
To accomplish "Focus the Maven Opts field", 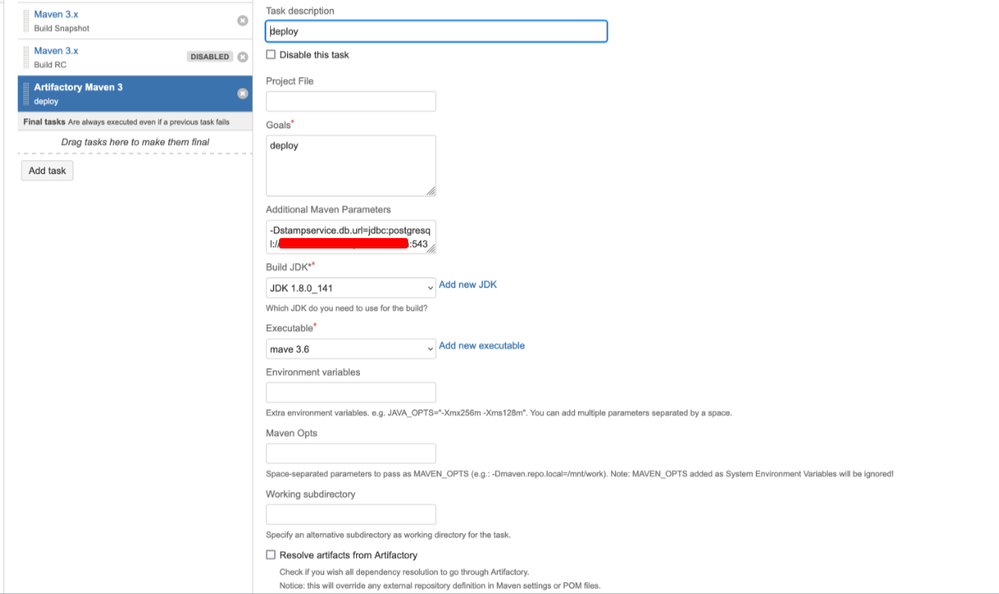I will click(351, 454).
